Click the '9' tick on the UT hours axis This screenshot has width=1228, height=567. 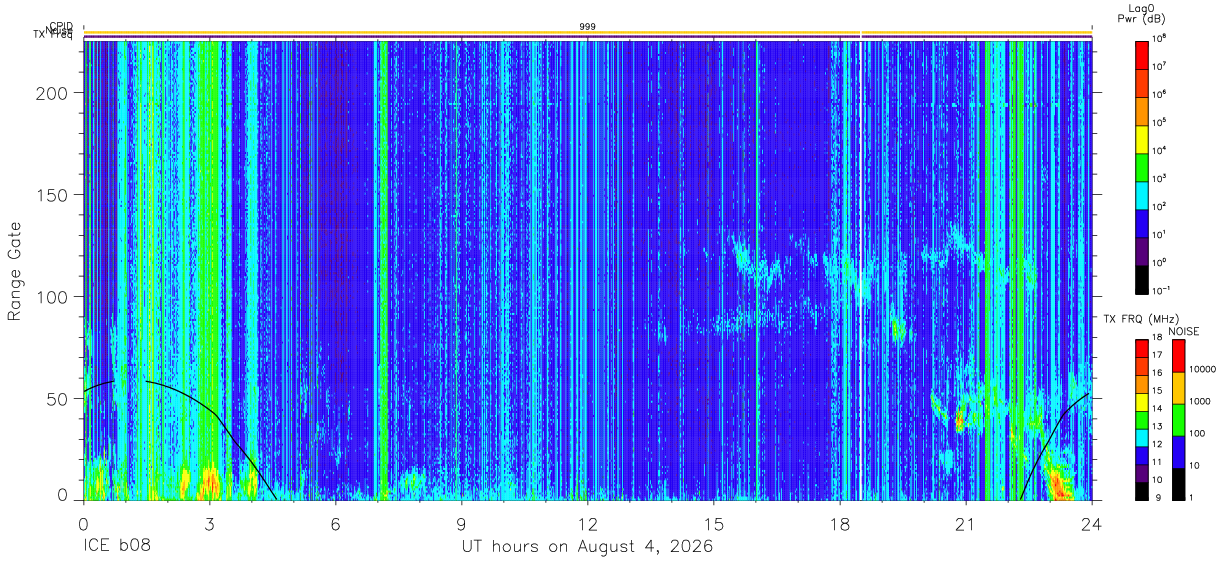(x=461, y=522)
